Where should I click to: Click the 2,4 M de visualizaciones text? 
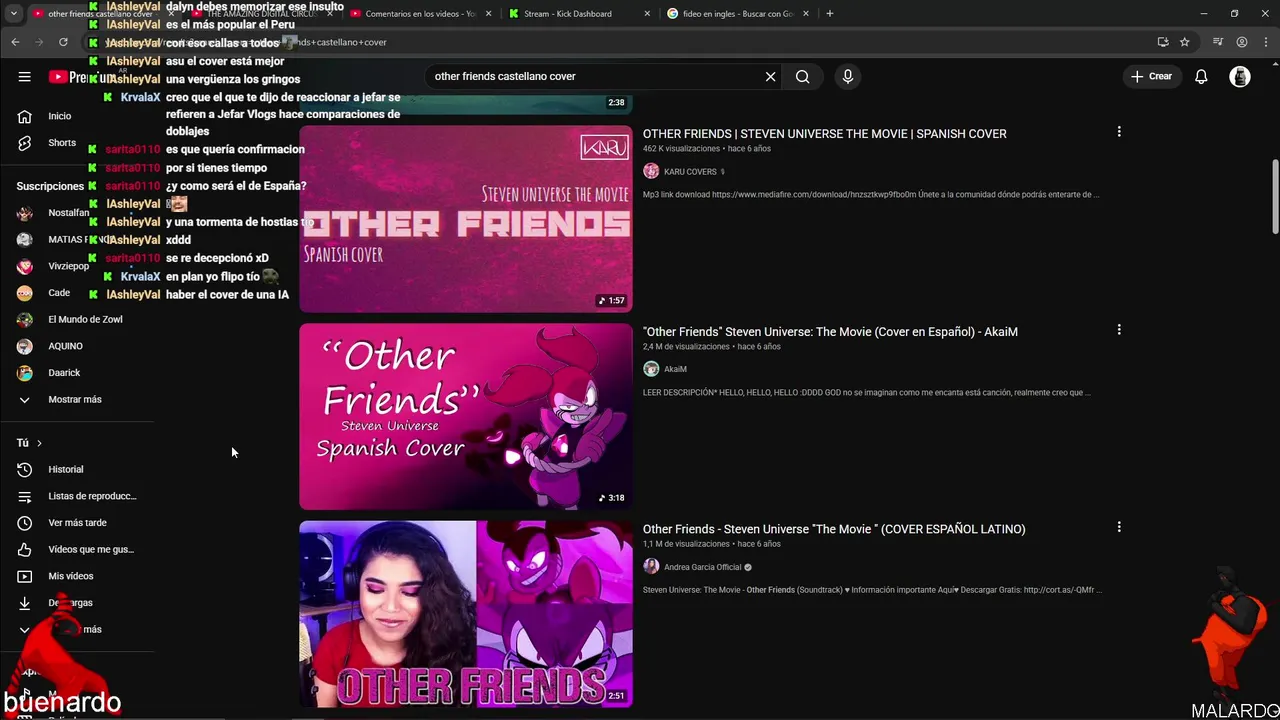(686, 347)
